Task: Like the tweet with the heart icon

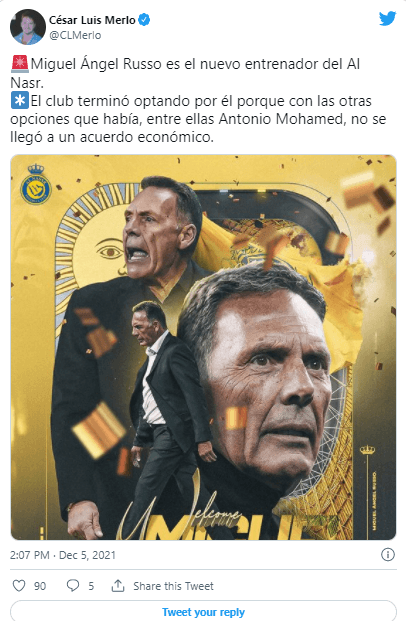Action: pyautogui.click(x=19, y=586)
